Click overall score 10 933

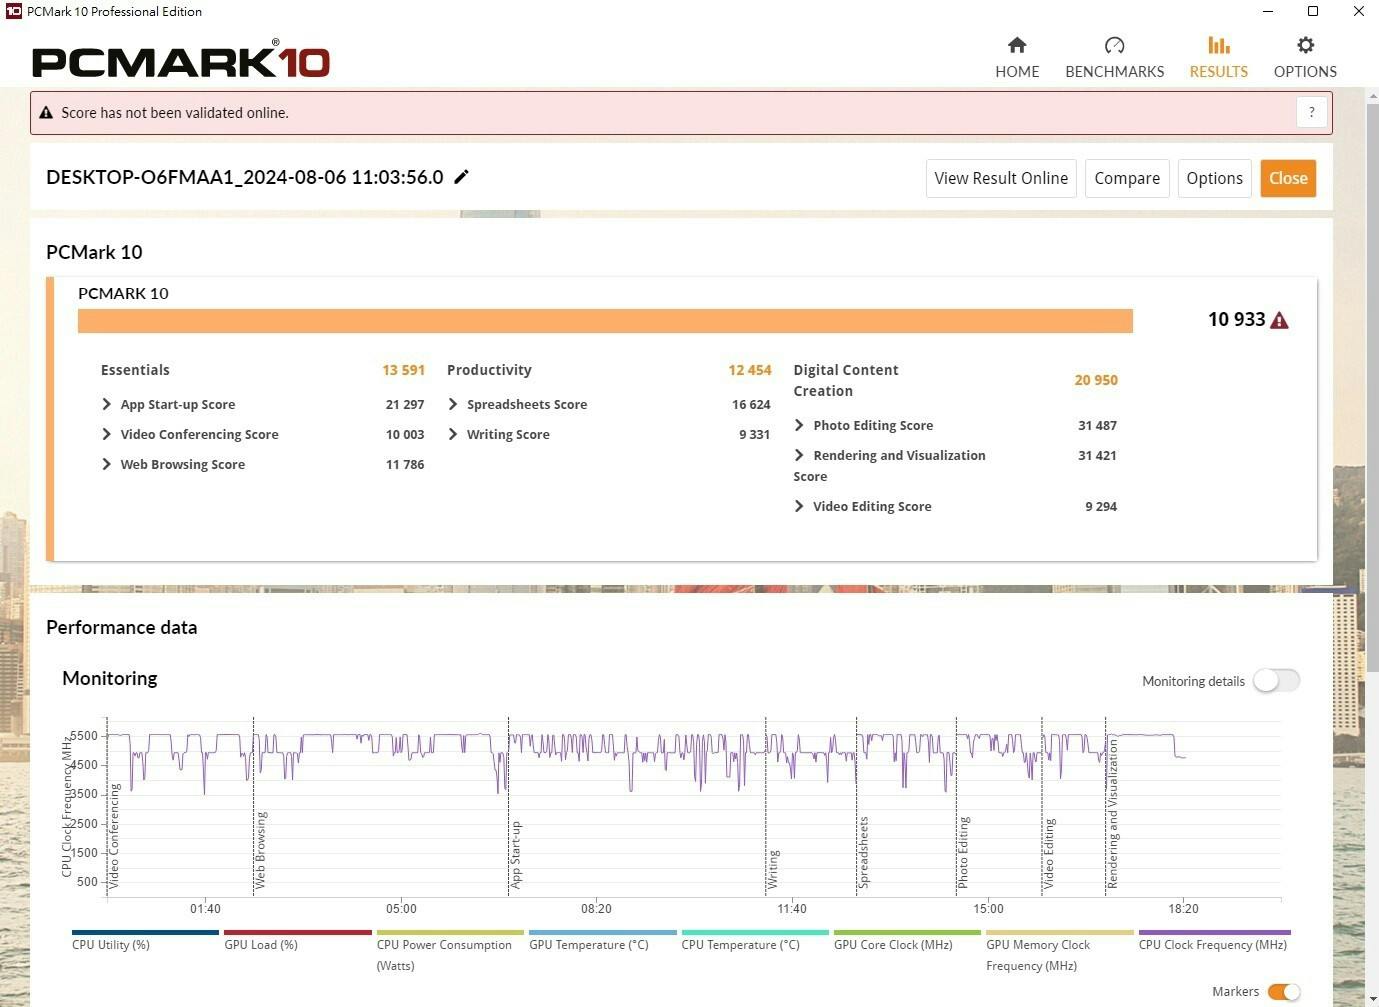click(x=1237, y=320)
